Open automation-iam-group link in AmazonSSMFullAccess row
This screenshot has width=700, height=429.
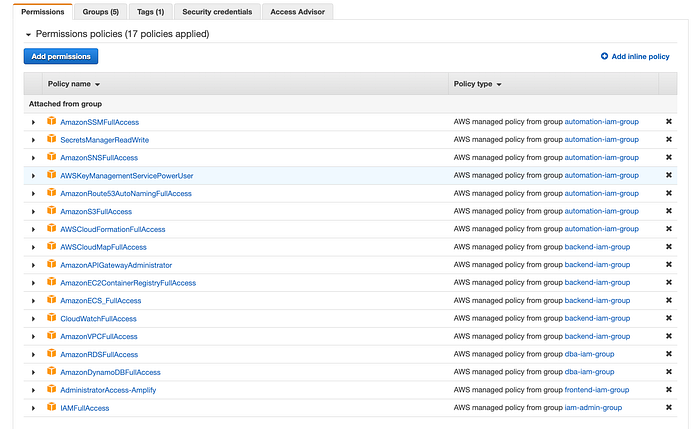(601, 121)
